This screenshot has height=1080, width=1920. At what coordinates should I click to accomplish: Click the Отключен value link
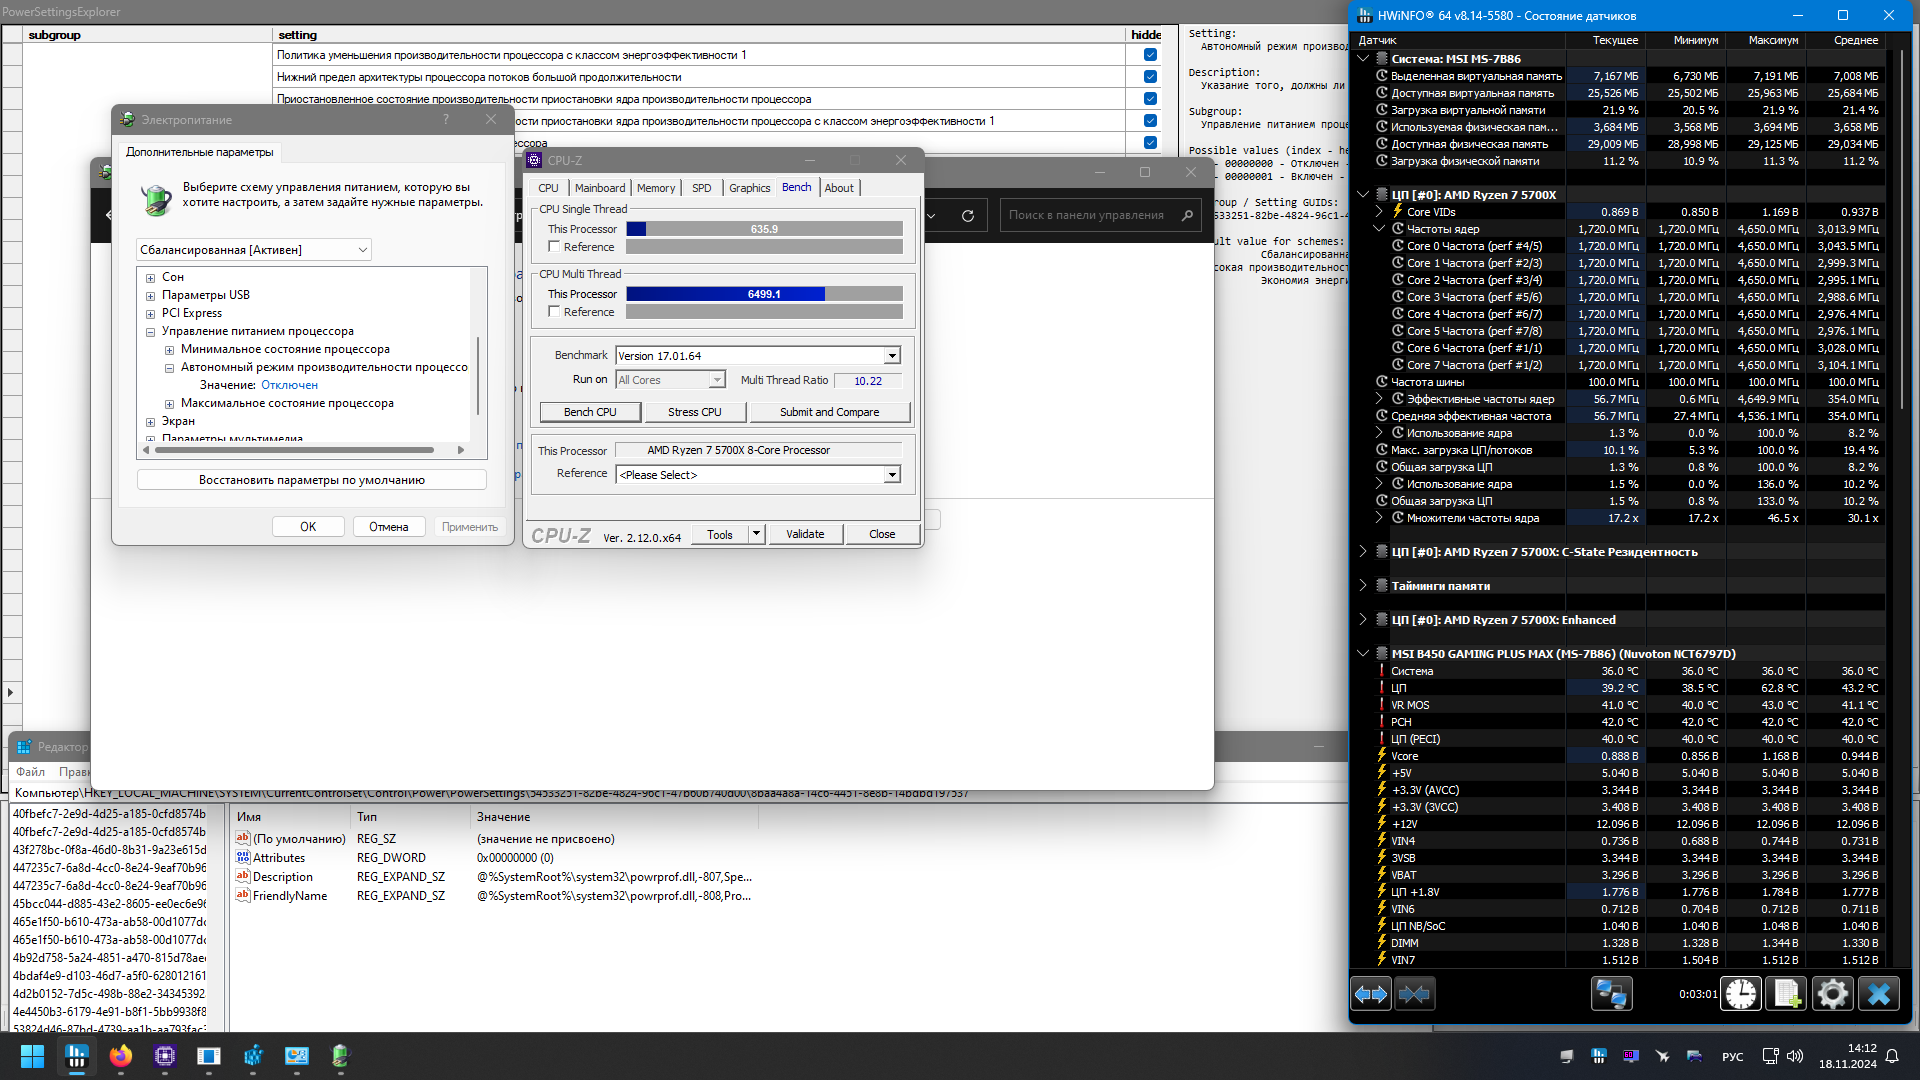(x=289, y=385)
